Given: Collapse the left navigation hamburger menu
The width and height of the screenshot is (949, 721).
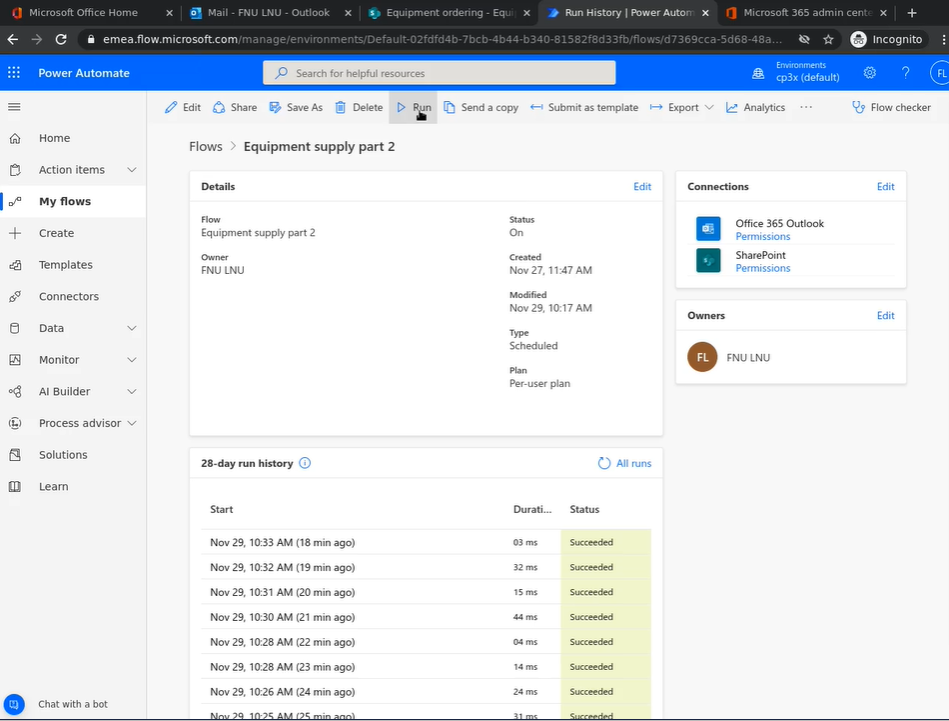Looking at the screenshot, I should (x=14, y=107).
